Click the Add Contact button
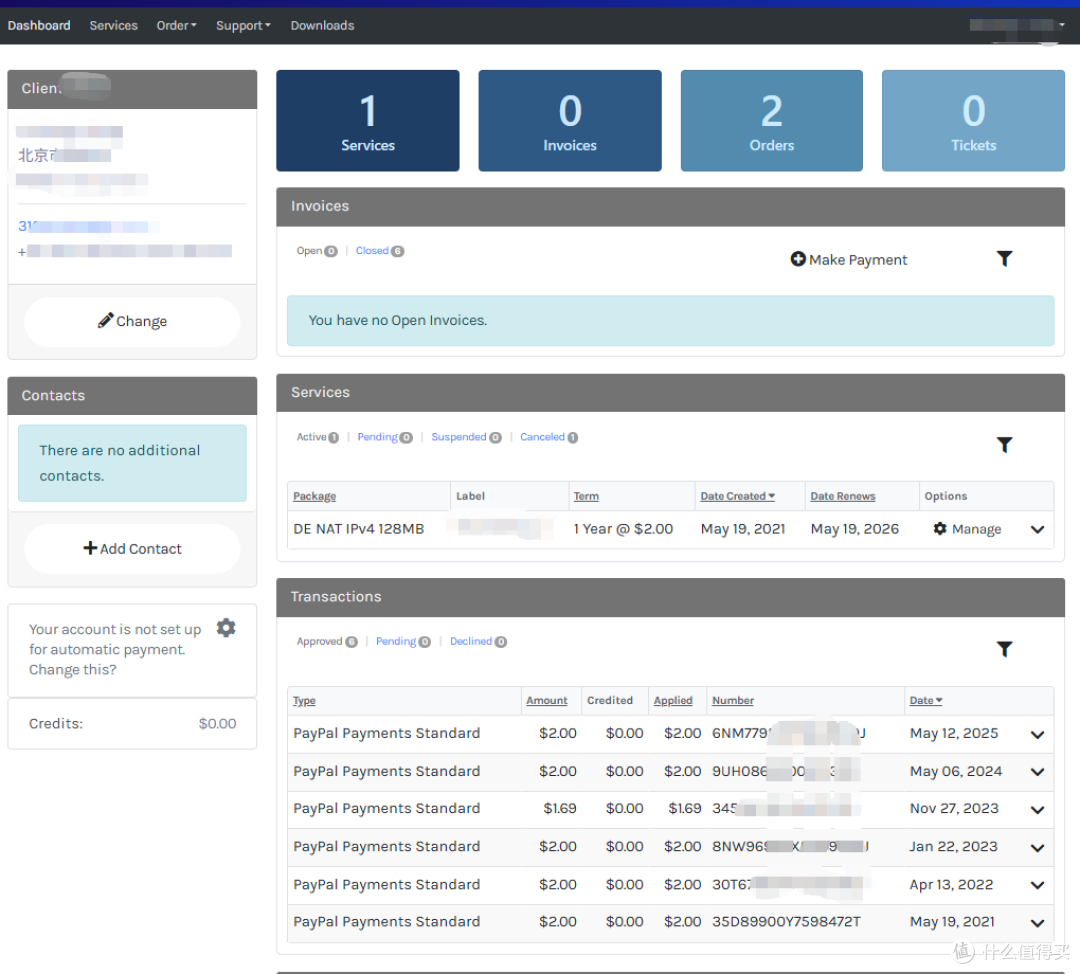The image size is (1080, 974). pos(132,549)
